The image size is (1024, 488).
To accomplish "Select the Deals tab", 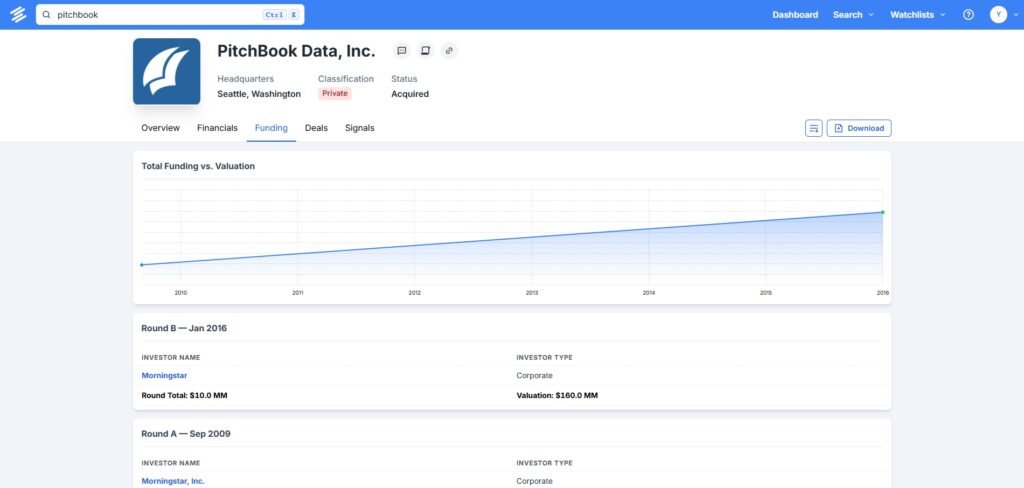I will (x=316, y=128).
